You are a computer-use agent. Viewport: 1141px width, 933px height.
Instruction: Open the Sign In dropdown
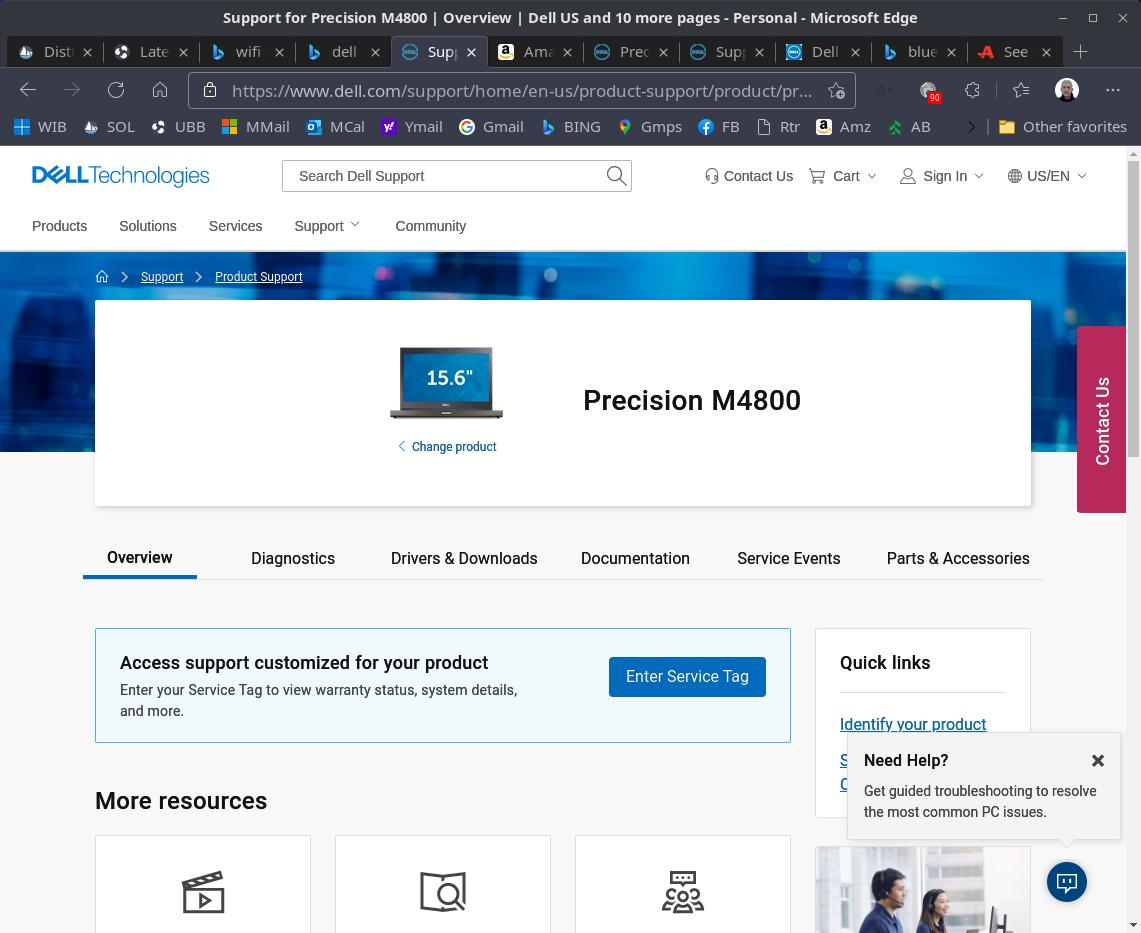coord(942,176)
